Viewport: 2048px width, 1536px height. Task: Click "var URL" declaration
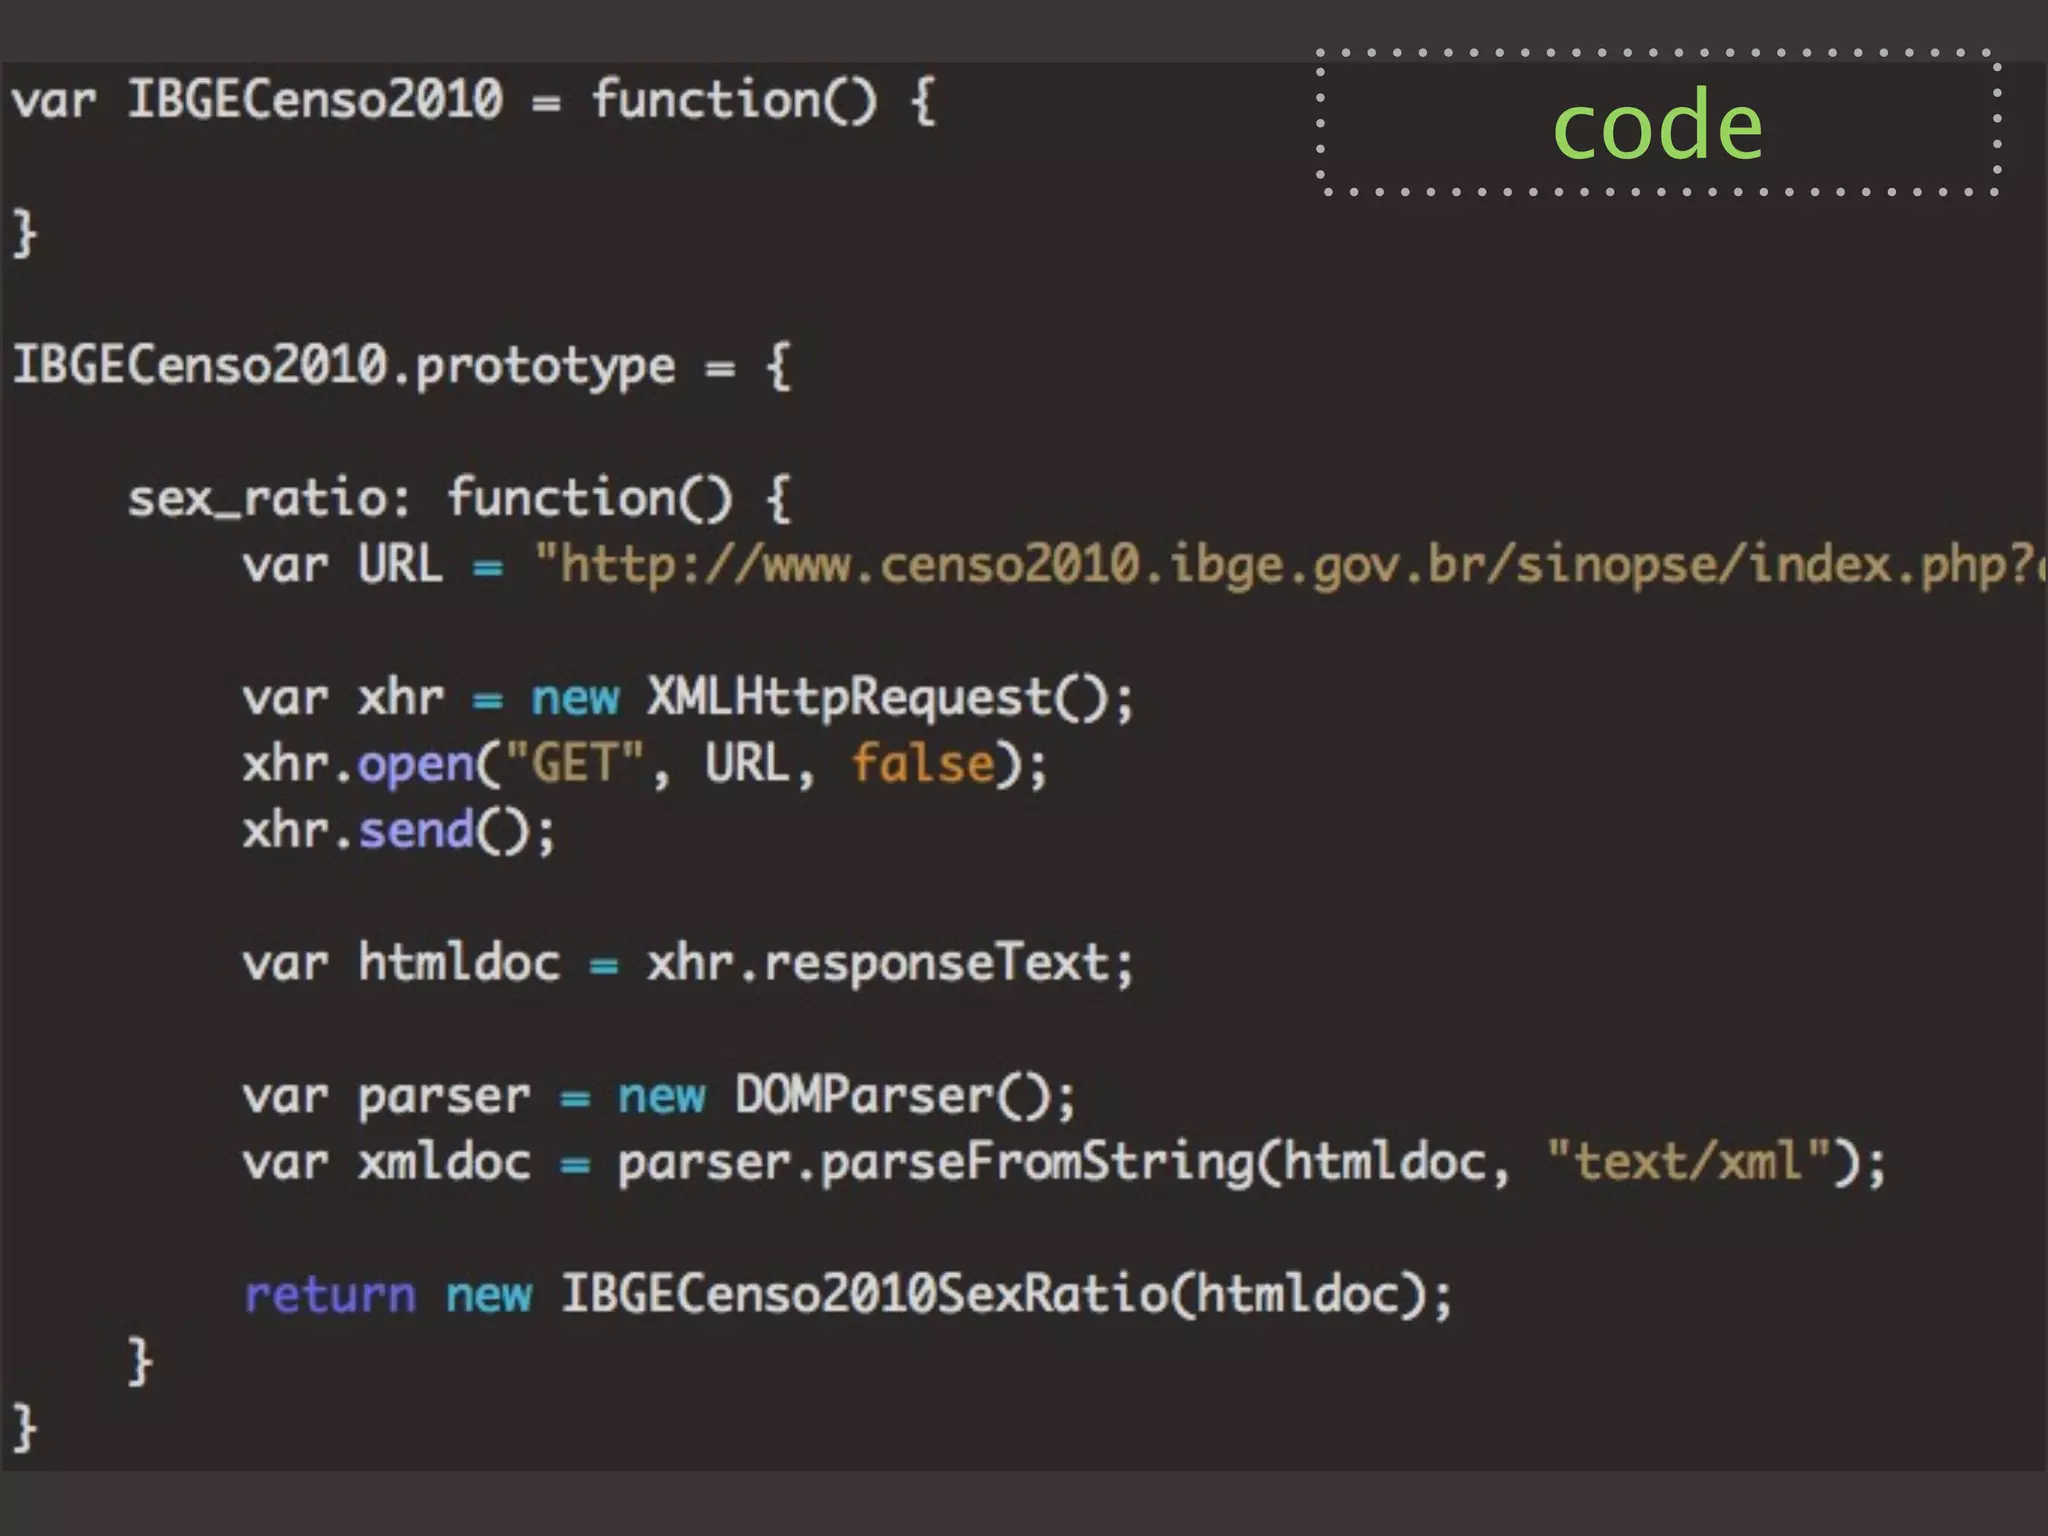click(342, 565)
